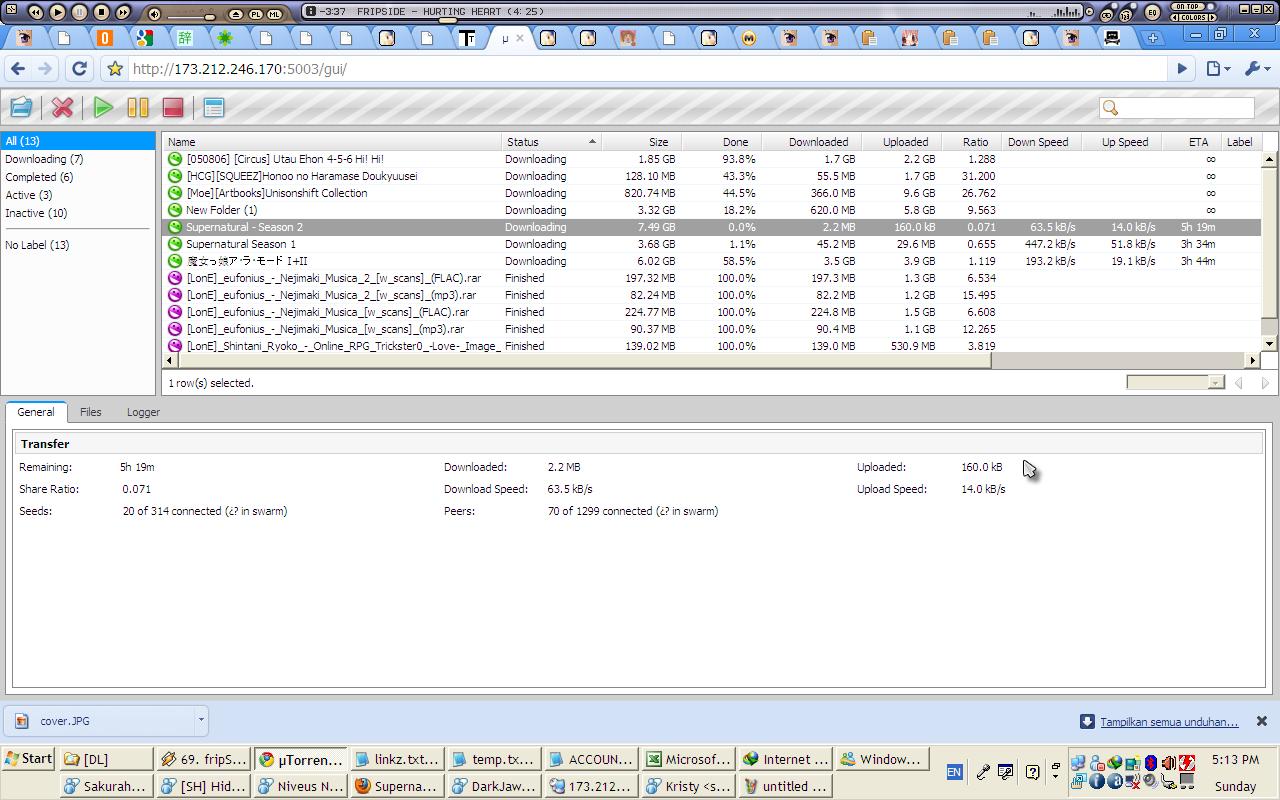
Task: Sort torrents by the Name column header
Action: [x=332, y=142]
